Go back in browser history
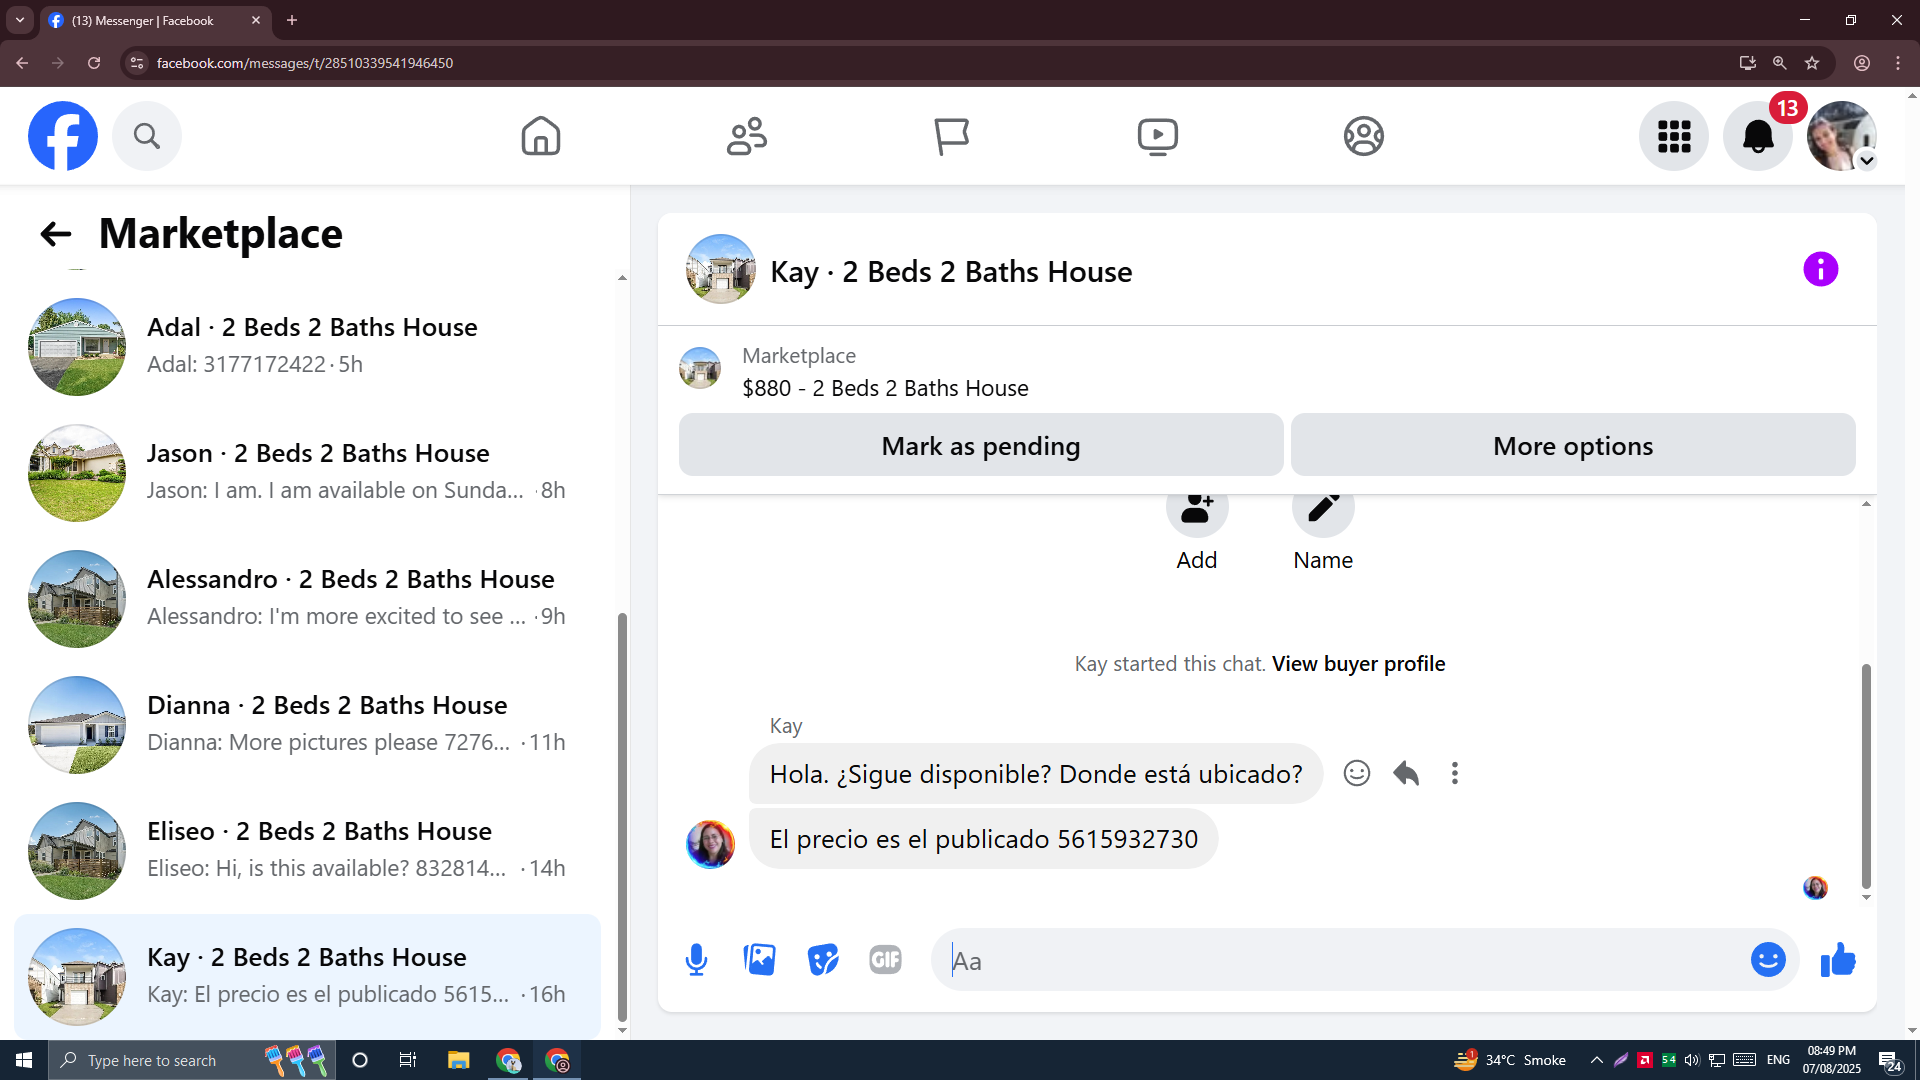1920x1080 pixels. pos(22,63)
